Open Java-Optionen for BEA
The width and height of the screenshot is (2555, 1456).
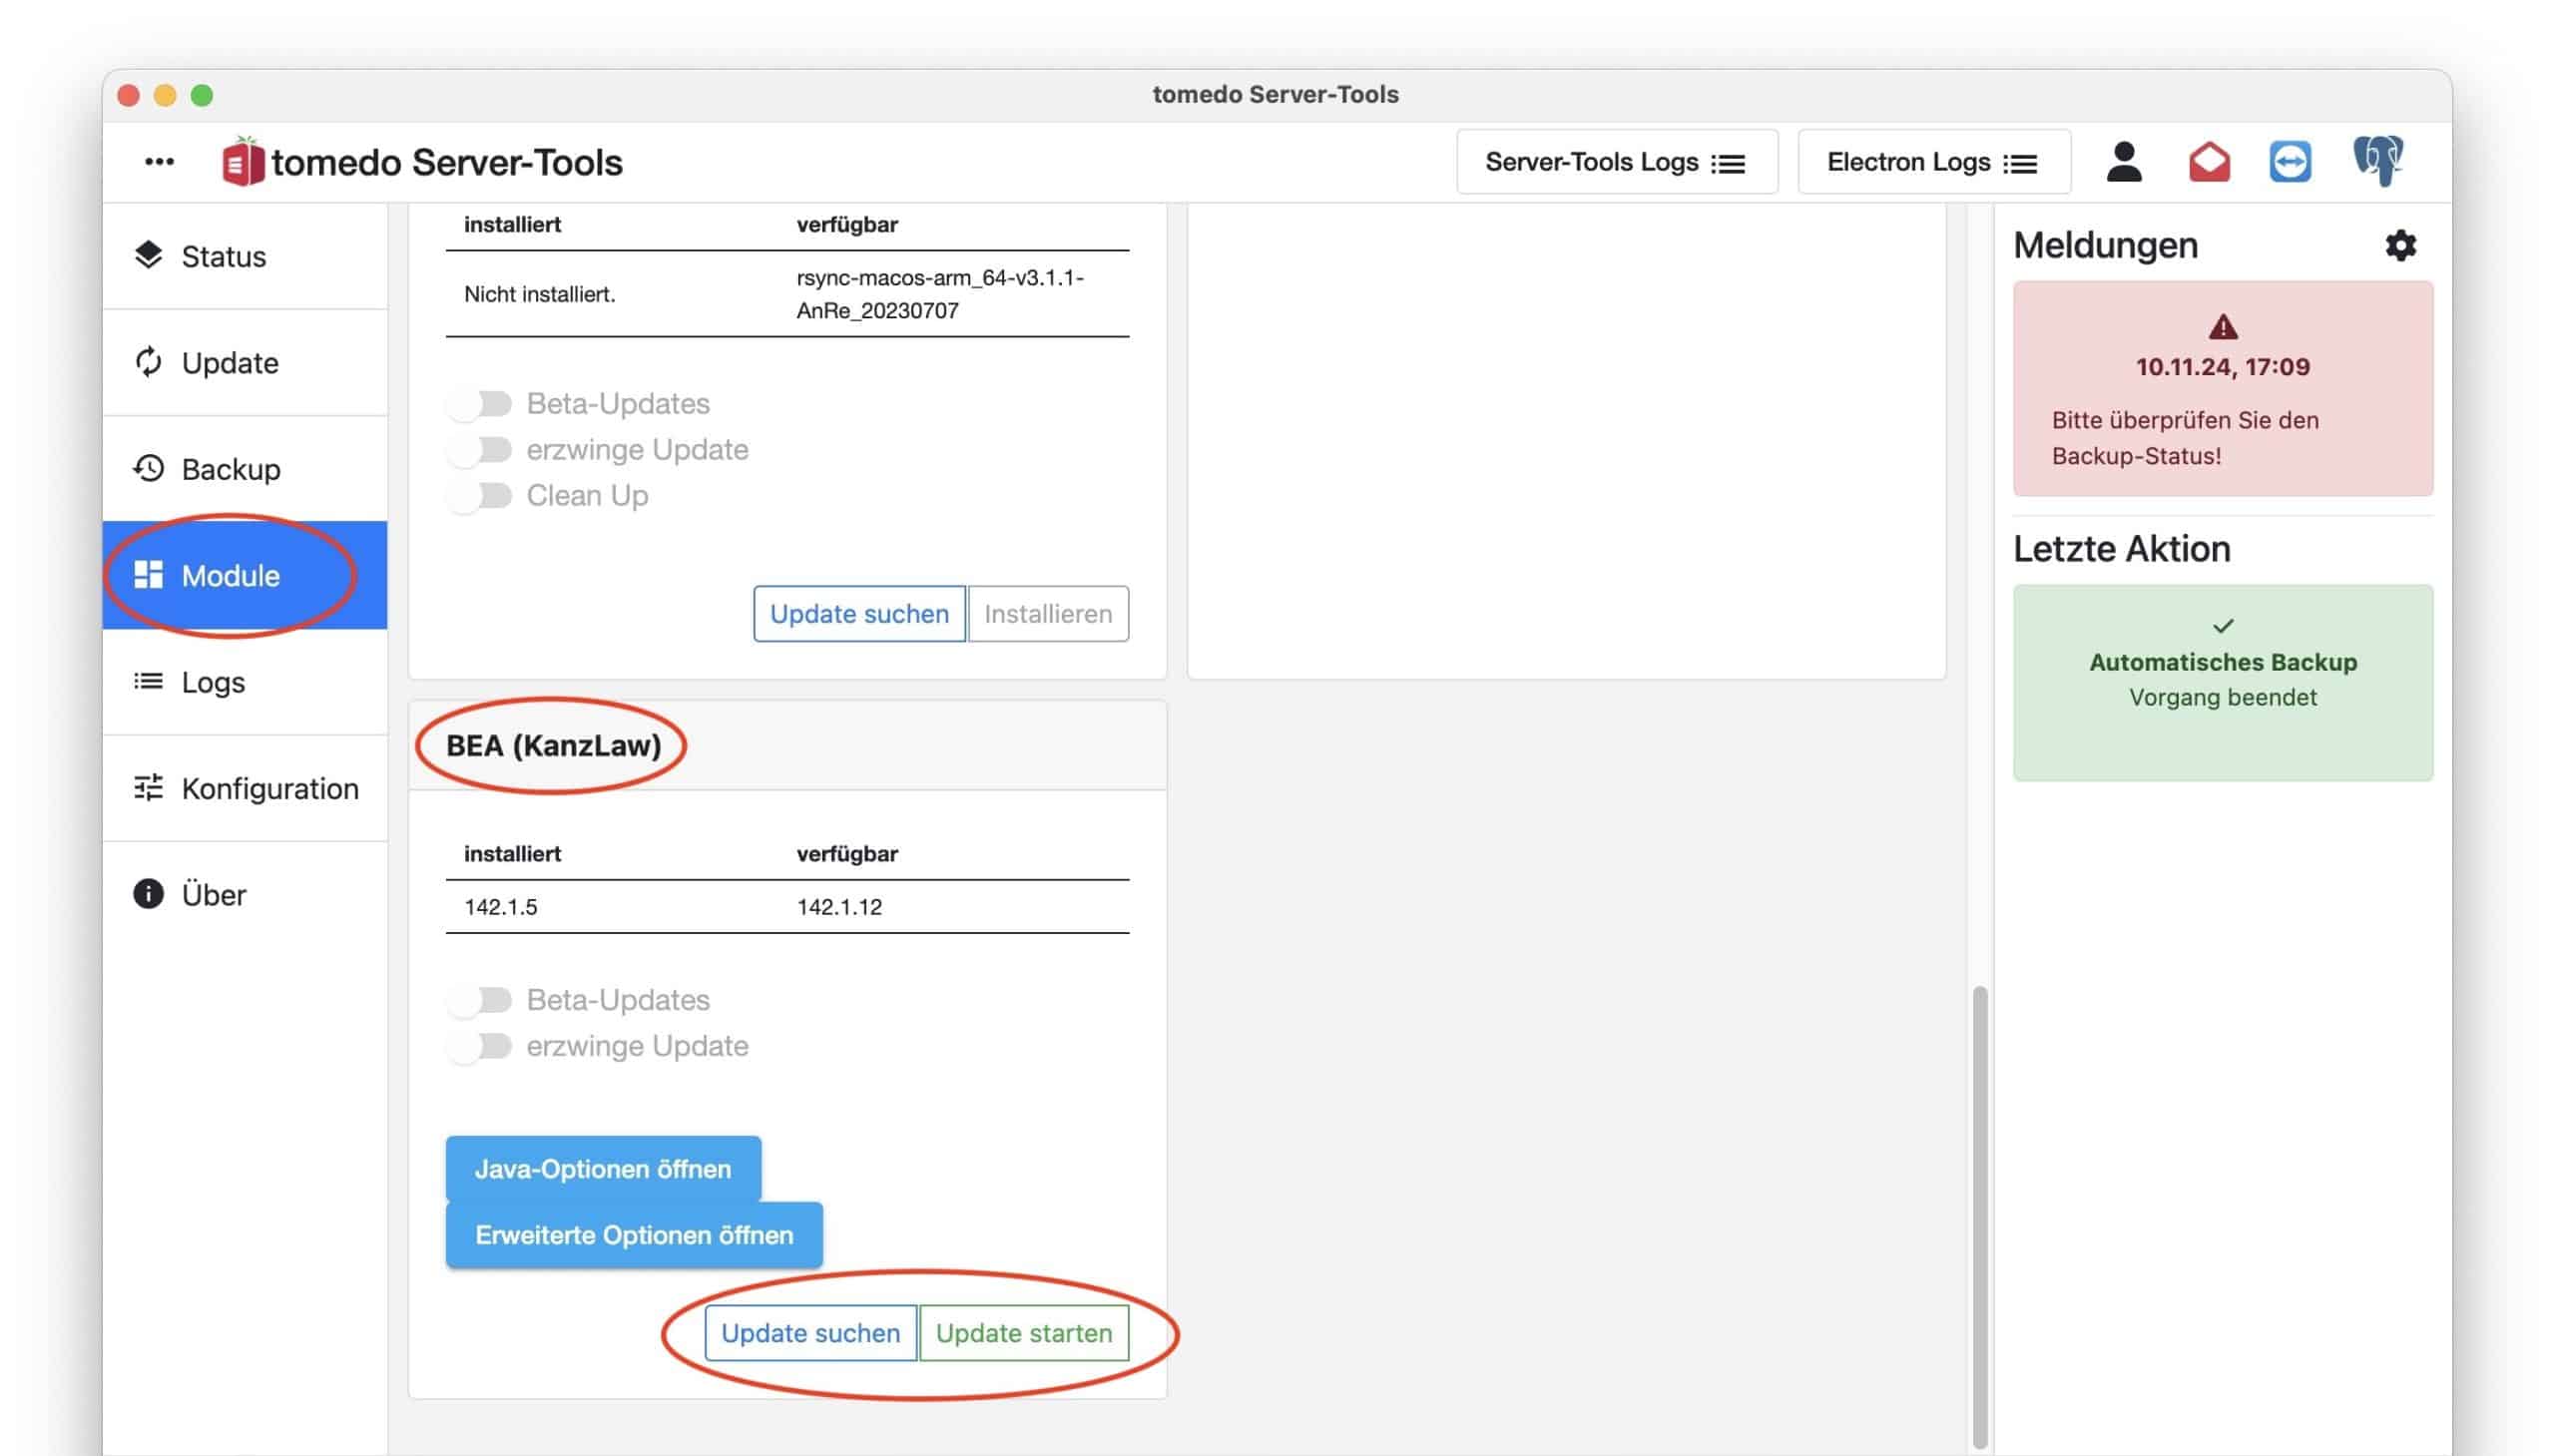[602, 1168]
